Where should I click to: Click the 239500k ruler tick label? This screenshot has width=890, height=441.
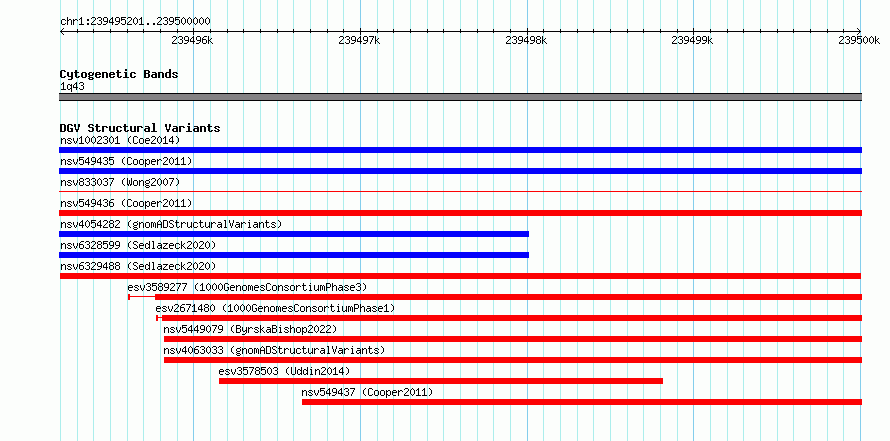859,40
